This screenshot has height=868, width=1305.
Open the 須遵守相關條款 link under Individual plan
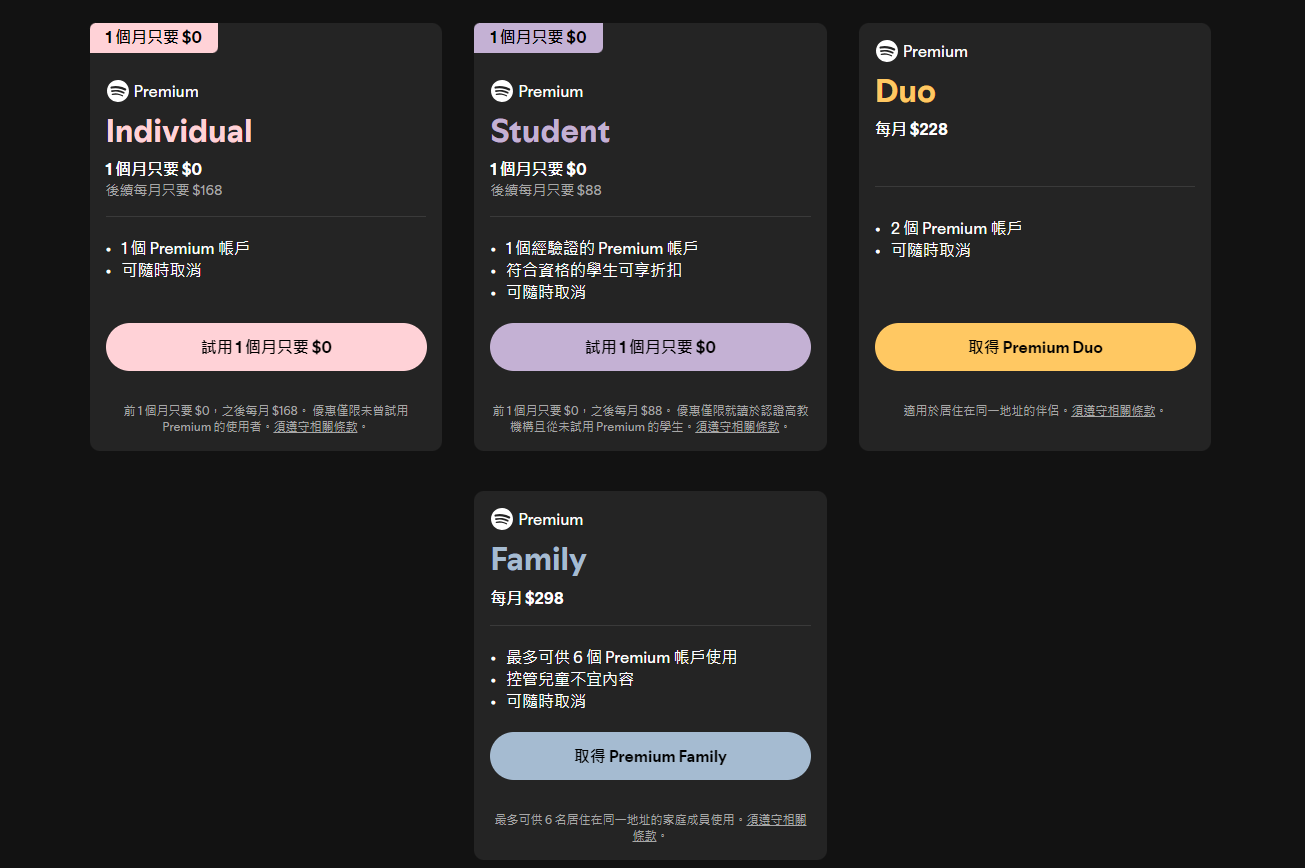tap(317, 426)
